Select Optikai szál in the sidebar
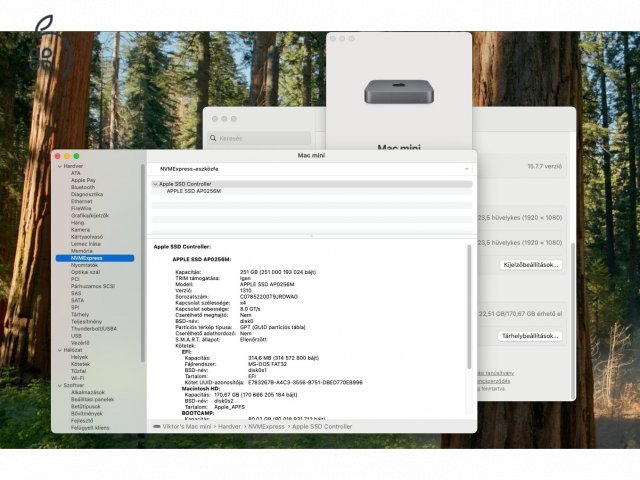640x480 pixels. 85,272
